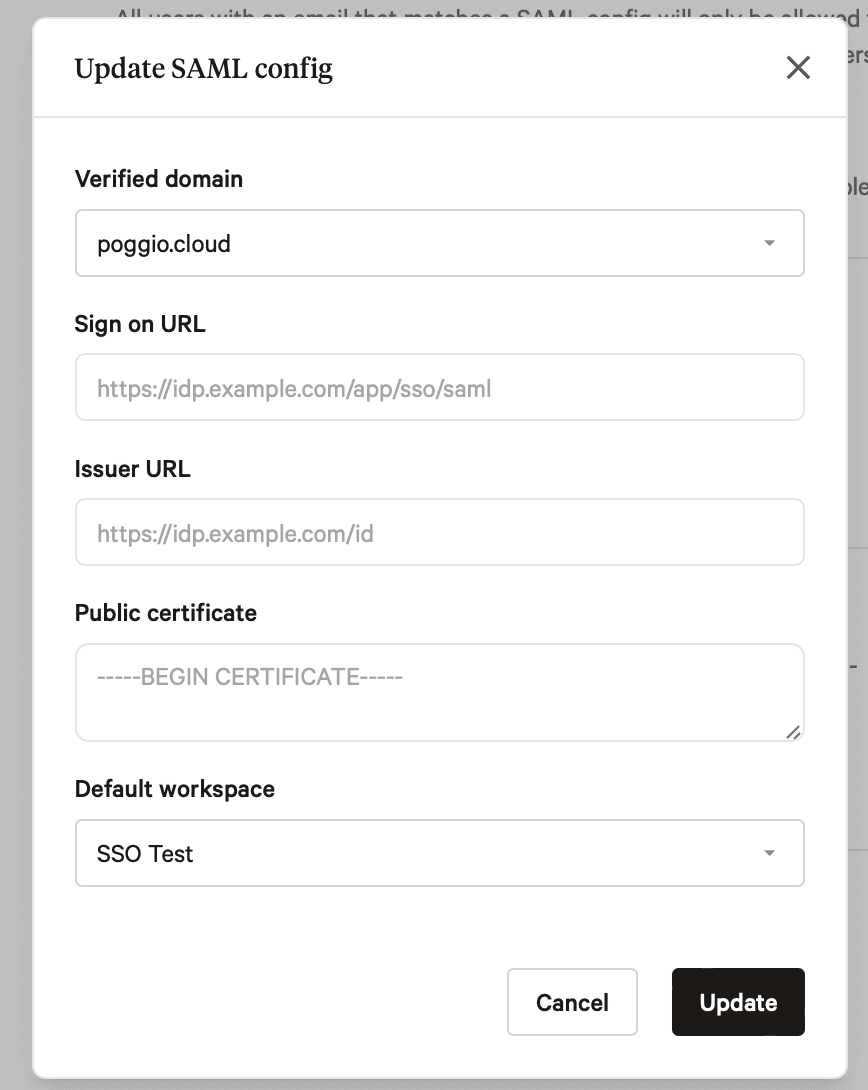Click the Public certificate text area
The width and height of the screenshot is (868, 1090).
(439, 690)
